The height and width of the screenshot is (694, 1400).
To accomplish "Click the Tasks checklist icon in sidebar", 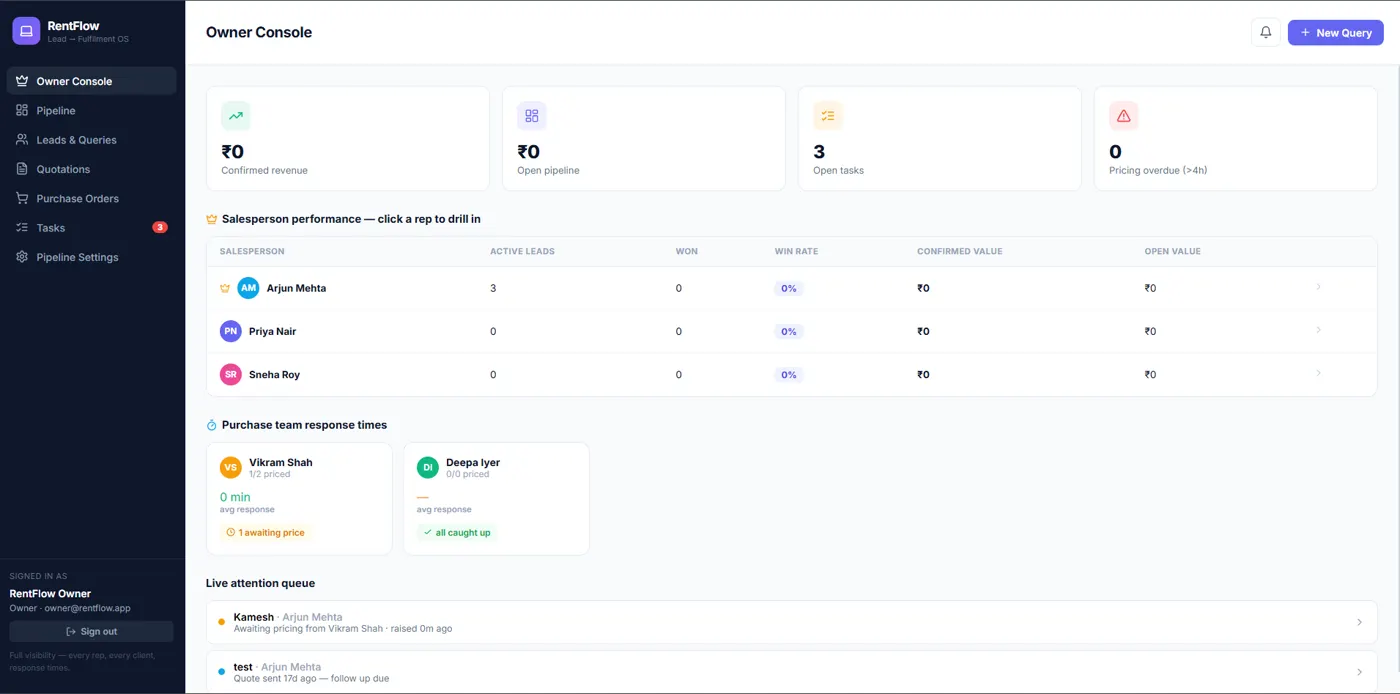I will pyautogui.click(x=22, y=228).
